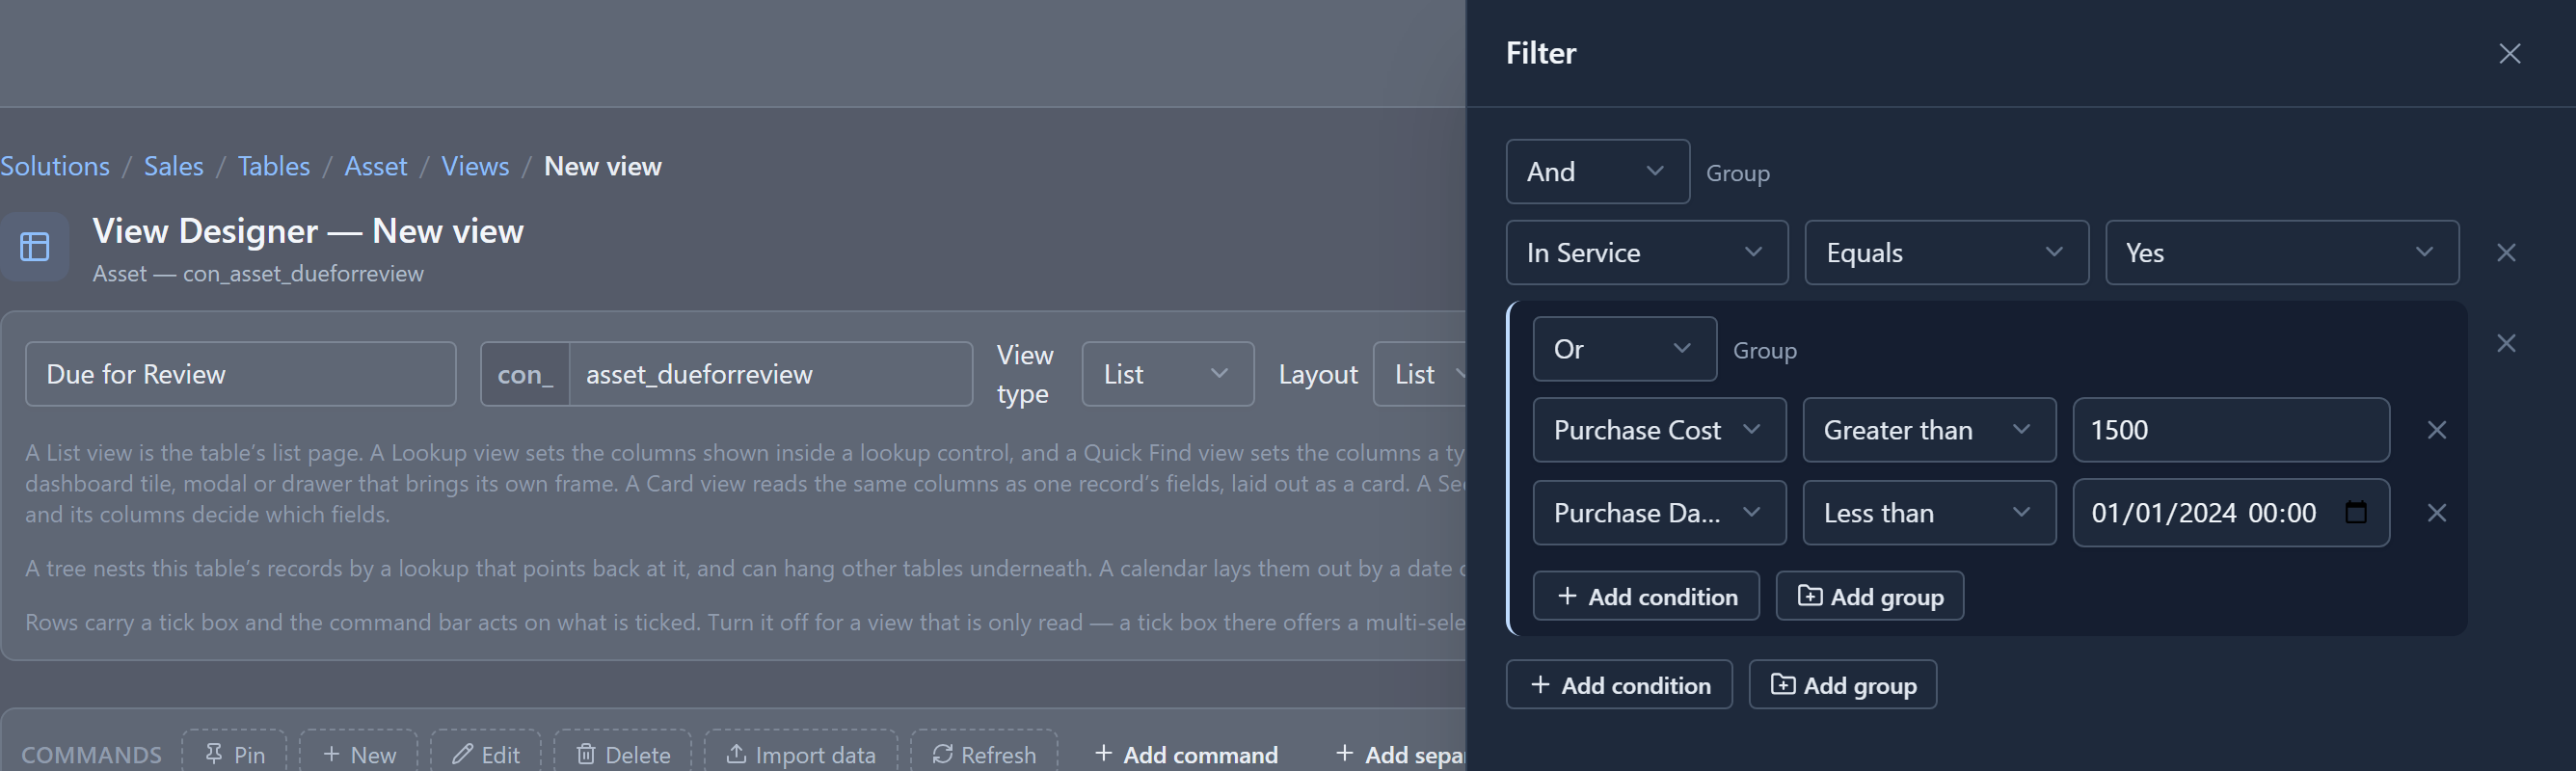Add condition inside the Or group
Viewport: 2576px width, 771px height.
coord(1645,597)
